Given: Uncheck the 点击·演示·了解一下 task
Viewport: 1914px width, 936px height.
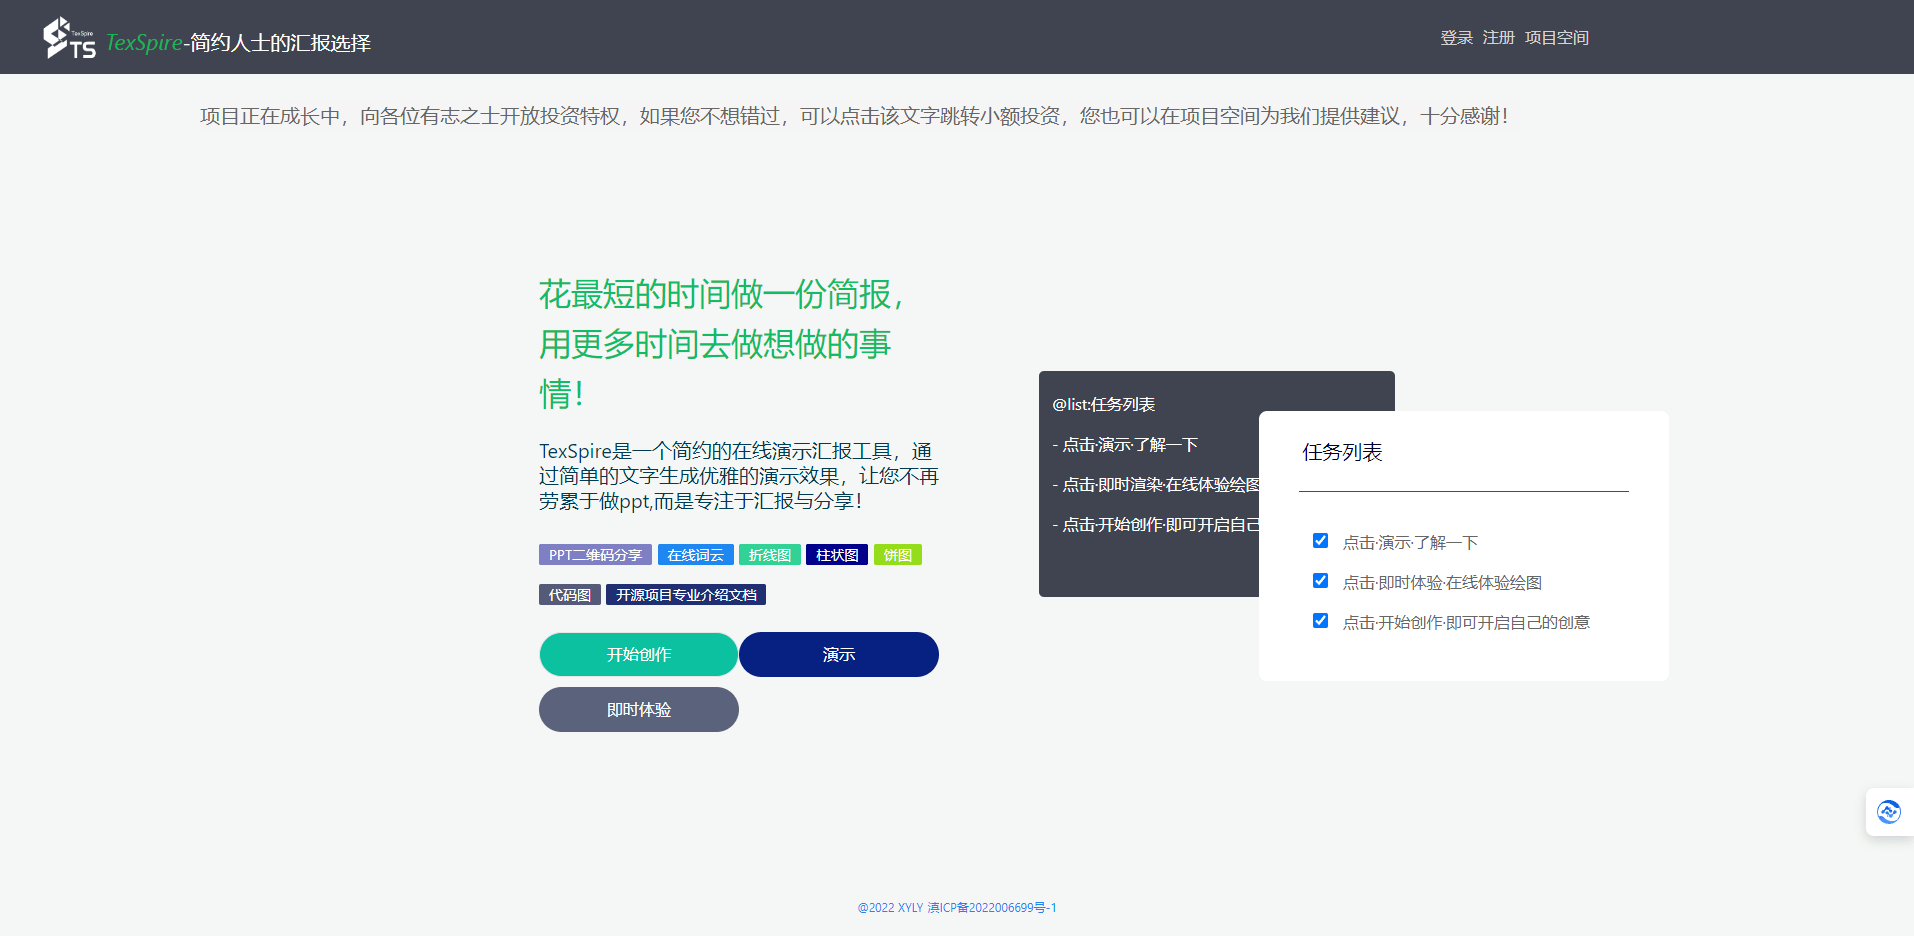Looking at the screenshot, I should 1320,540.
